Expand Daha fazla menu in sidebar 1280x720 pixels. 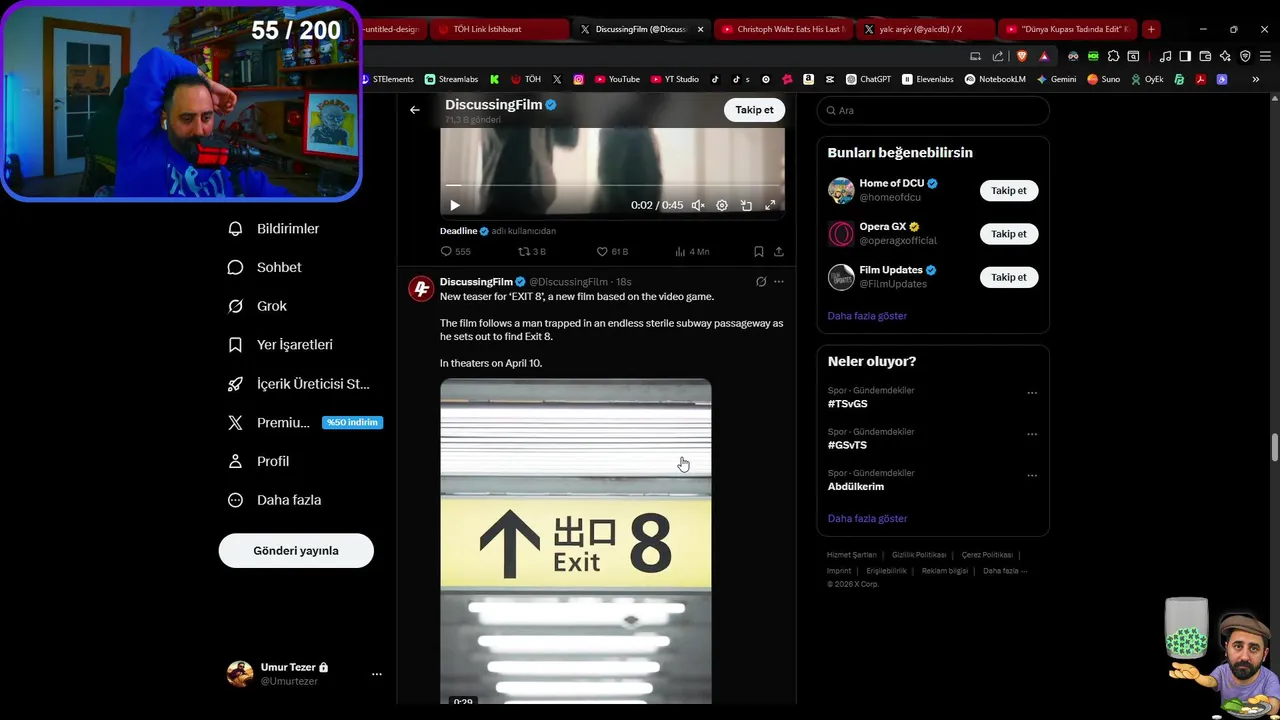click(274, 500)
